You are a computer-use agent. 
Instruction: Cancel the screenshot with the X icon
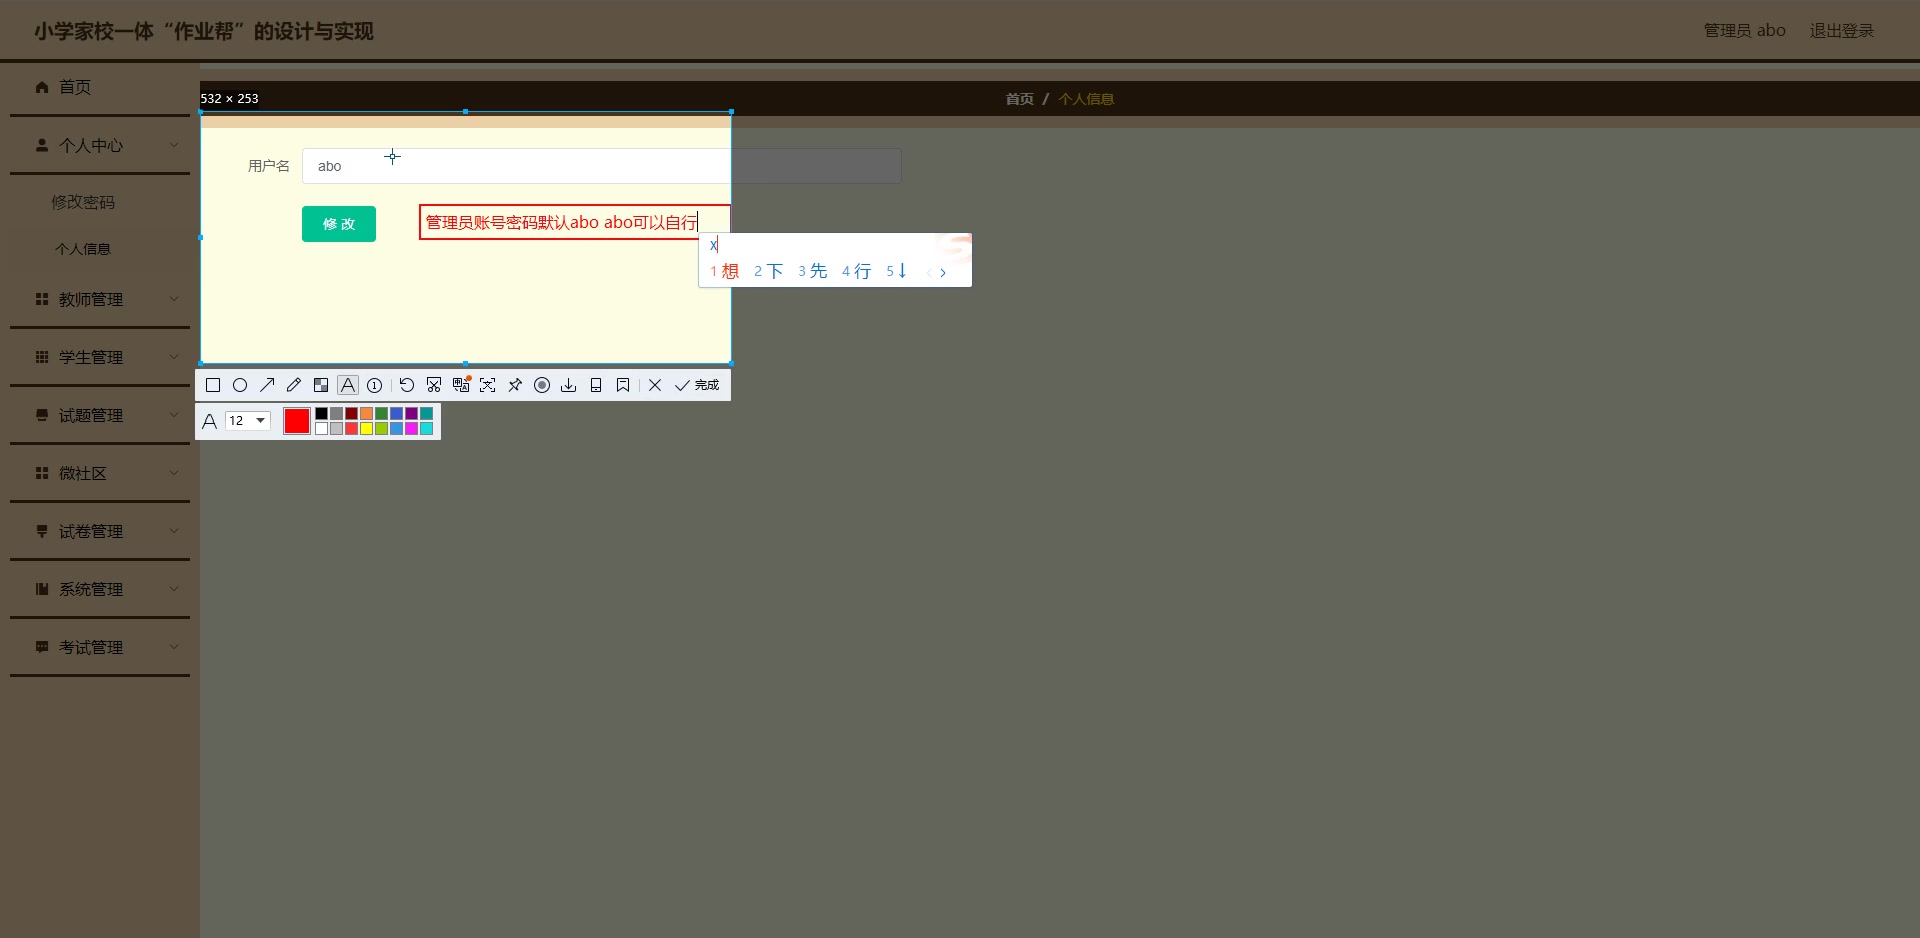coord(655,385)
